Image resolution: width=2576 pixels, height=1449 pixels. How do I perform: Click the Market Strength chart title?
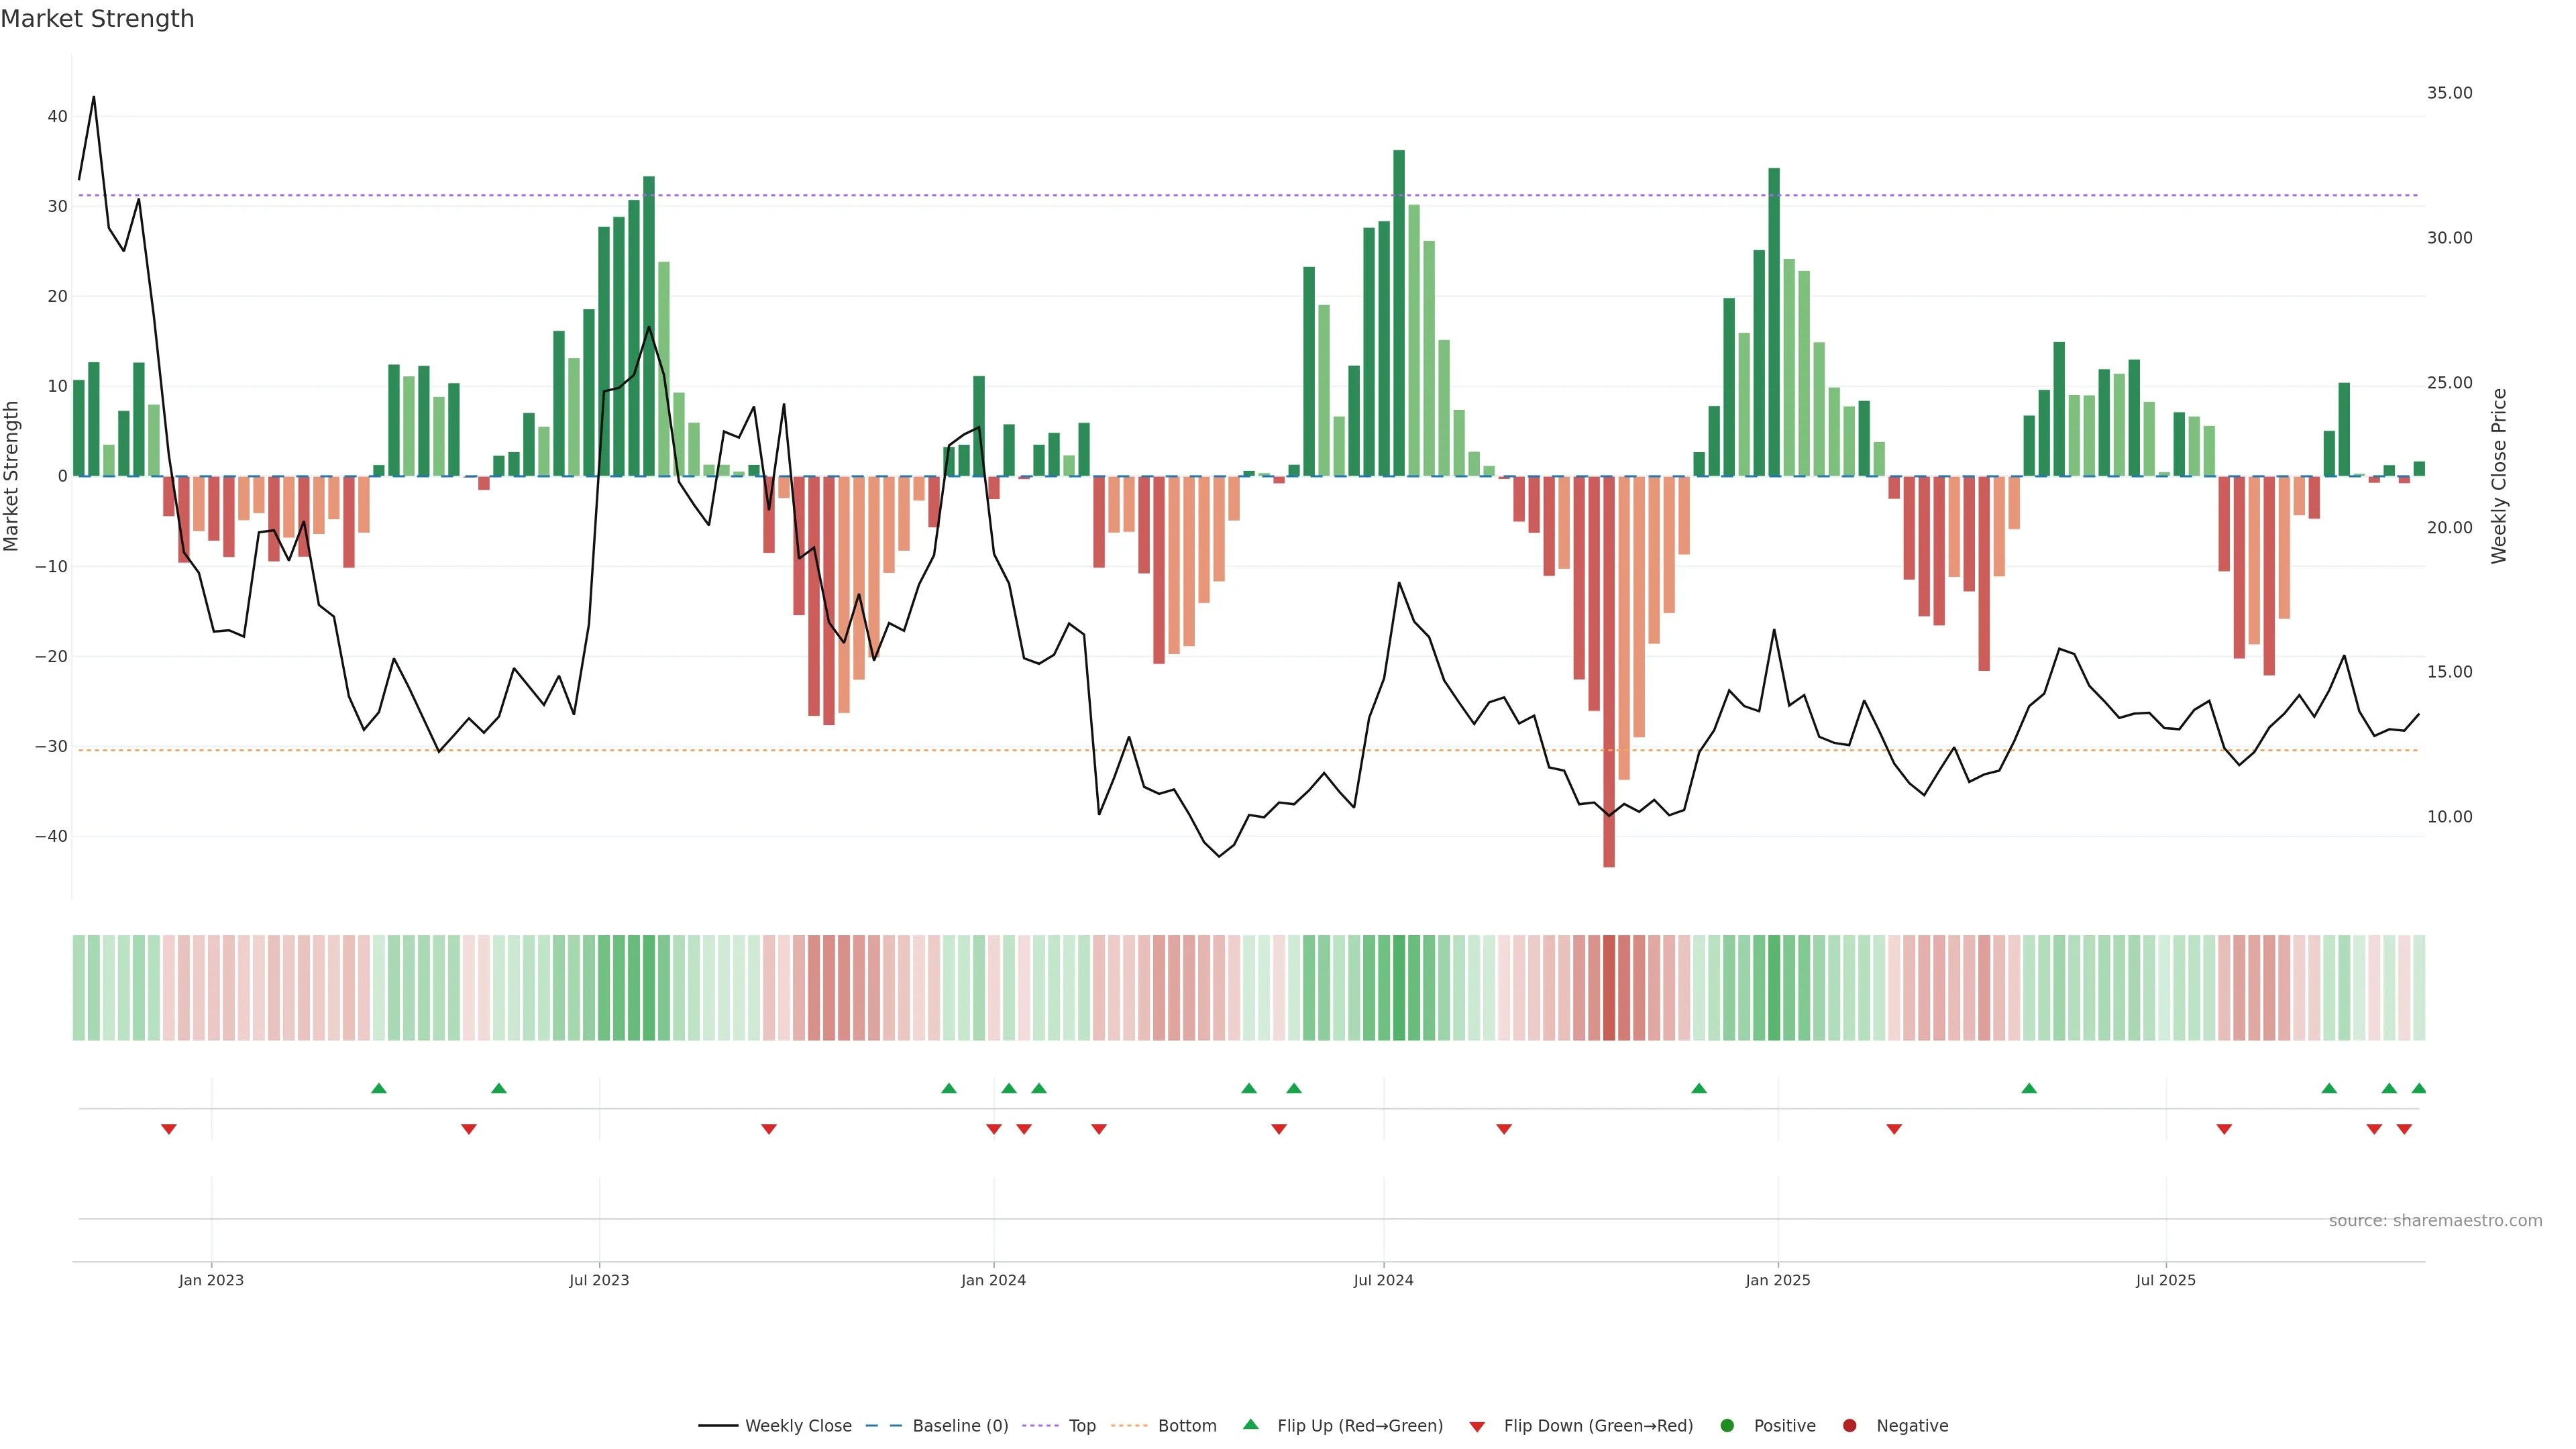pyautogui.click(x=97, y=19)
